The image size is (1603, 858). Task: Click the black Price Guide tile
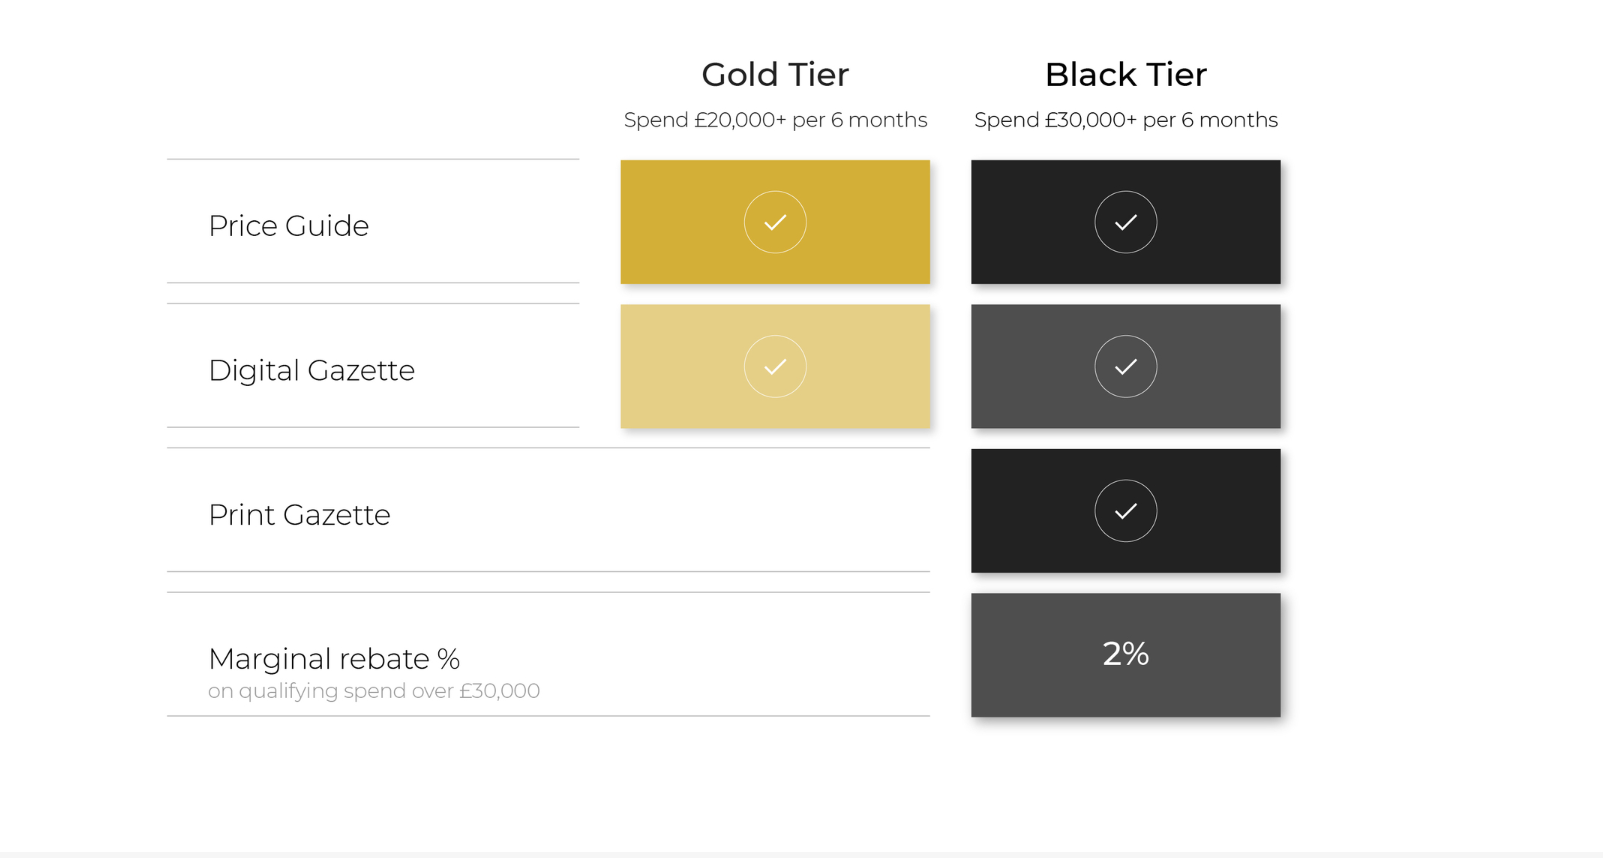(1126, 222)
